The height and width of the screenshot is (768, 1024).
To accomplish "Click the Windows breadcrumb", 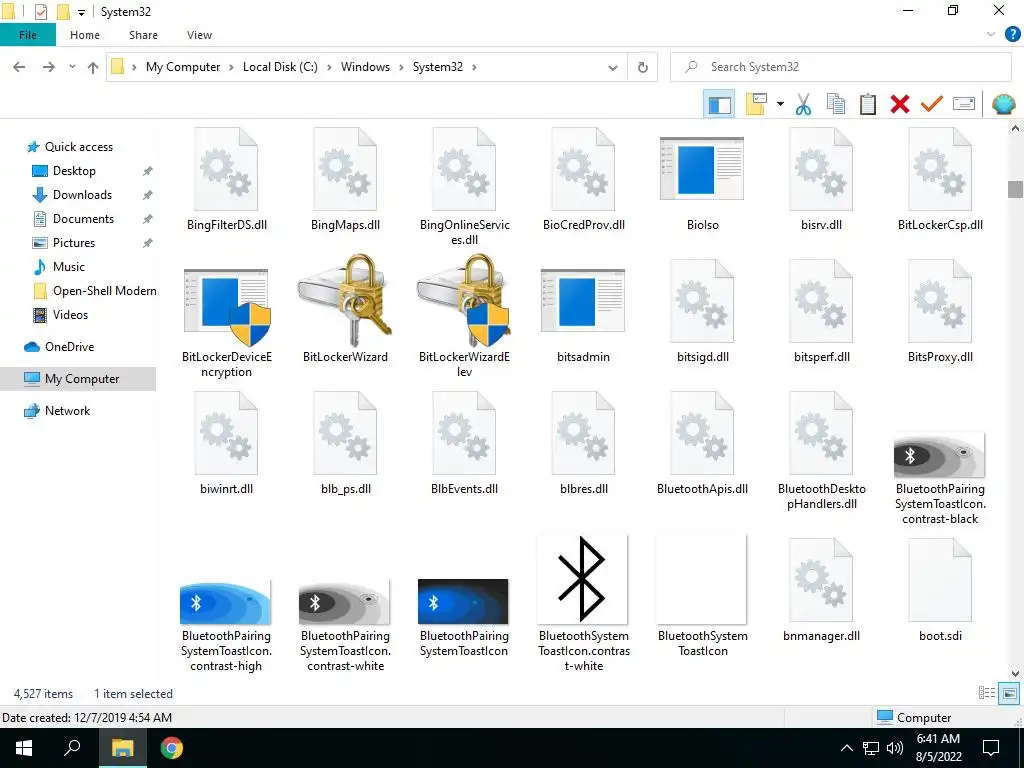I will 365,67.
